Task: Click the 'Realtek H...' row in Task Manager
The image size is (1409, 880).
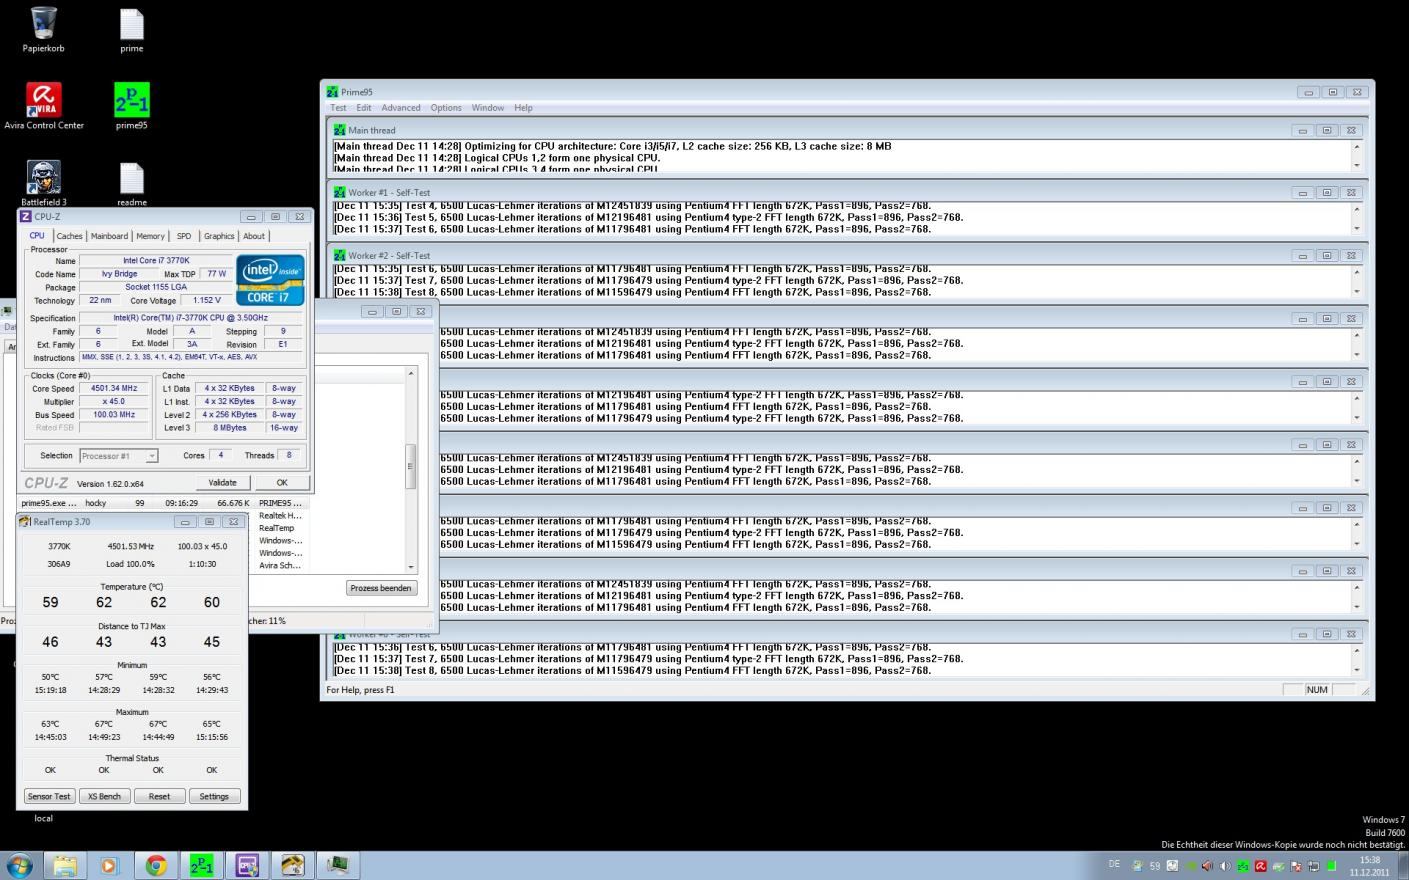Action: click(280, 516)
